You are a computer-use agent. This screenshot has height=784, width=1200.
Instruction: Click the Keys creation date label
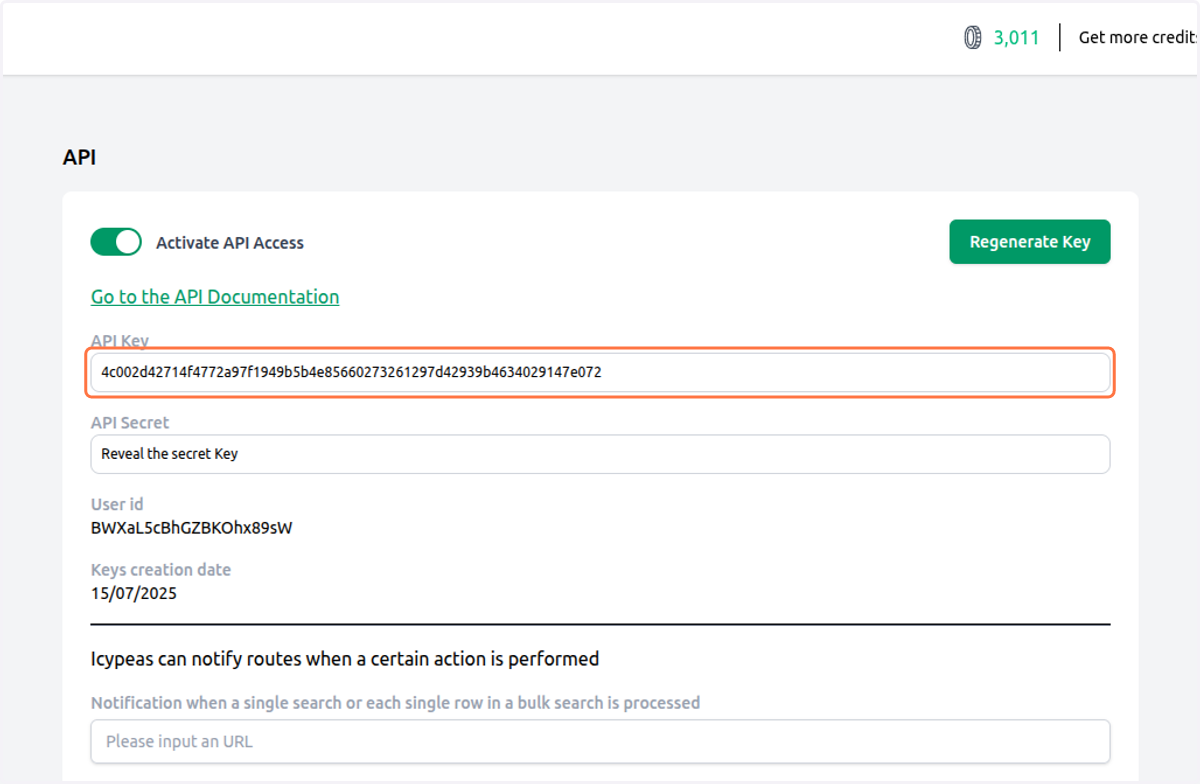[161, 570]
